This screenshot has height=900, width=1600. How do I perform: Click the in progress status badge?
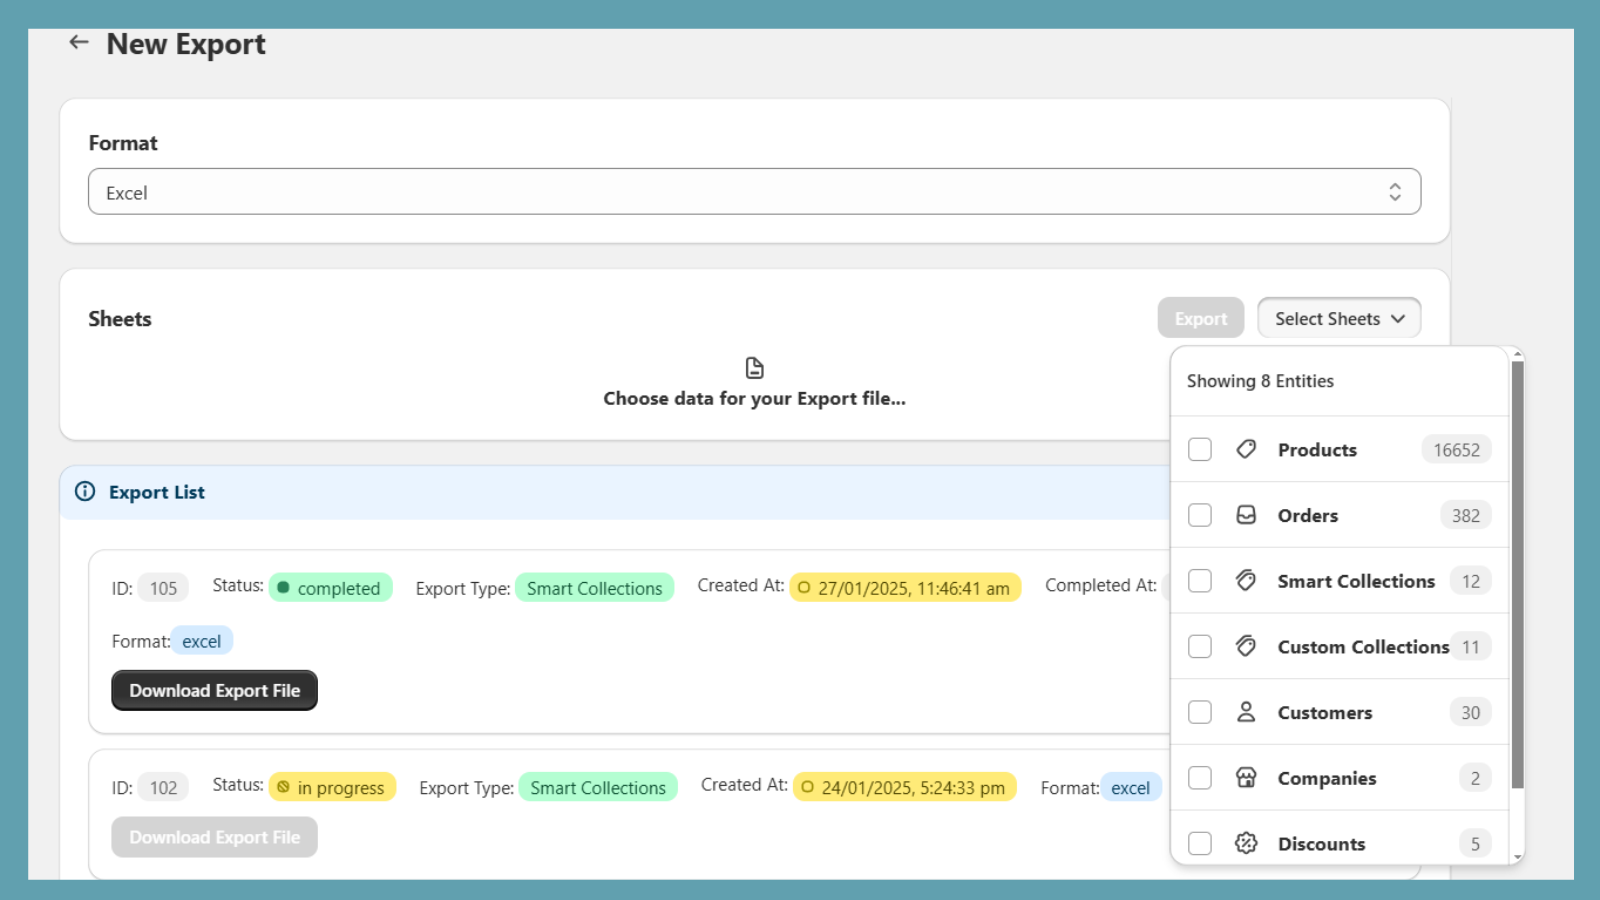pyautogui.click(x=332, y=787)
